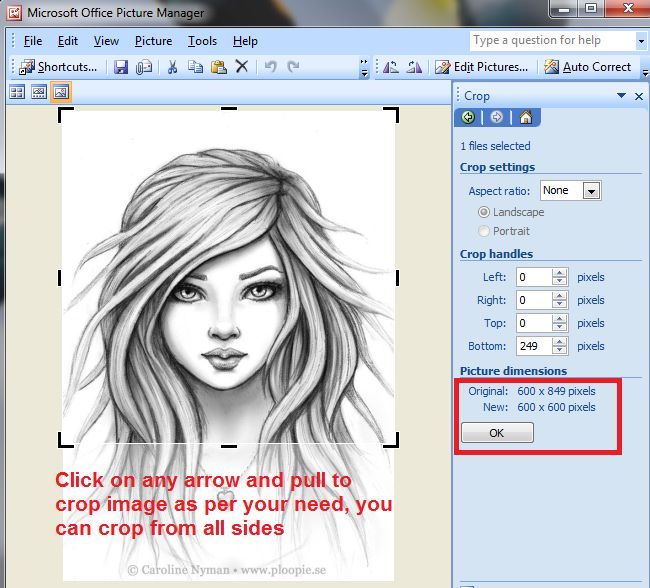This screenshot has height=588, width=650.
Task: Open the File menu
Action: point(33,41)
